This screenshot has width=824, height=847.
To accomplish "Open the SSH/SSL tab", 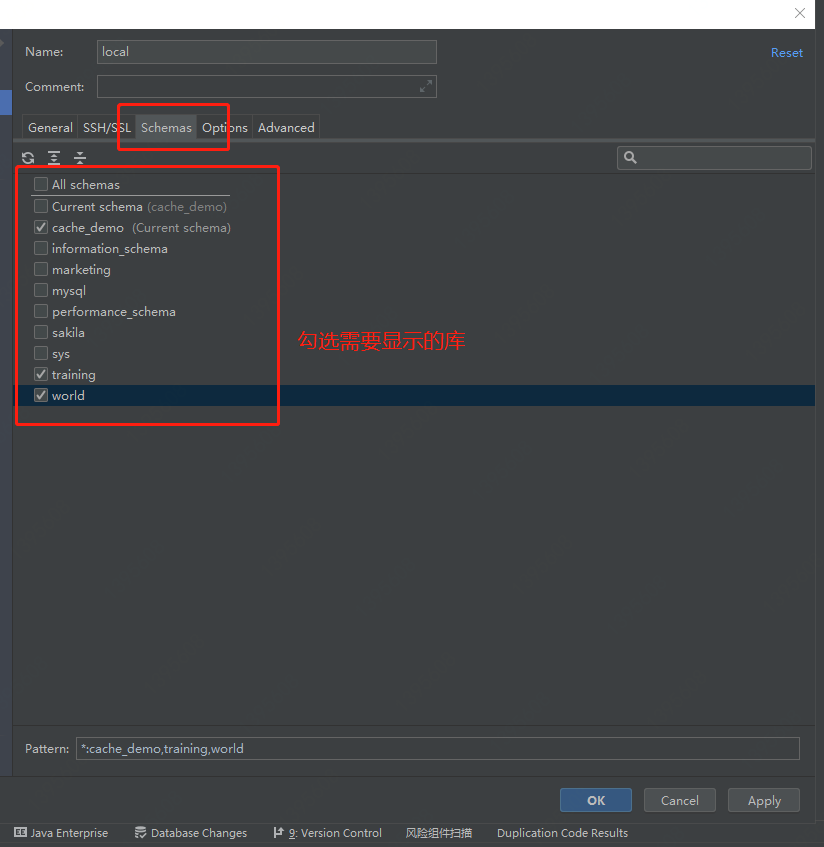I will (105, 127).
